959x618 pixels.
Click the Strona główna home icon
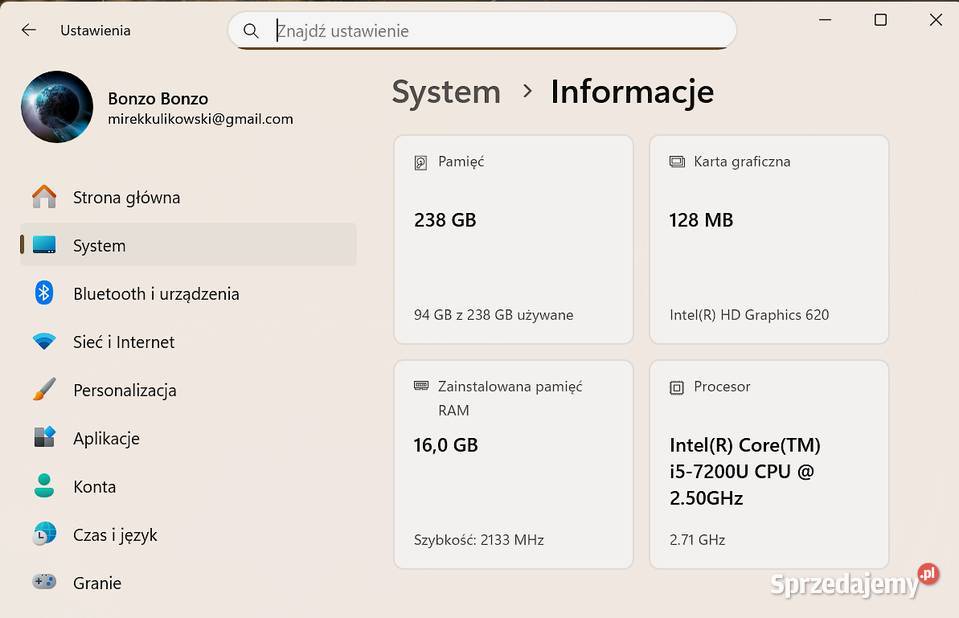click(44, 197)
